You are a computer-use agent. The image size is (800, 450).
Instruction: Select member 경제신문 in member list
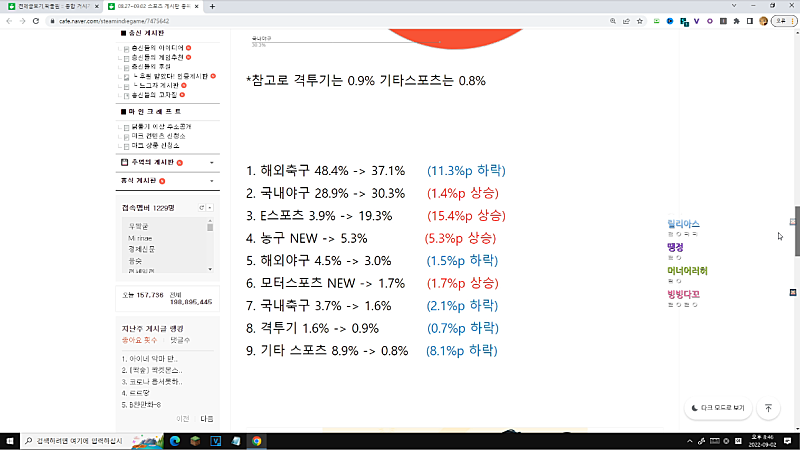[141, 249]
